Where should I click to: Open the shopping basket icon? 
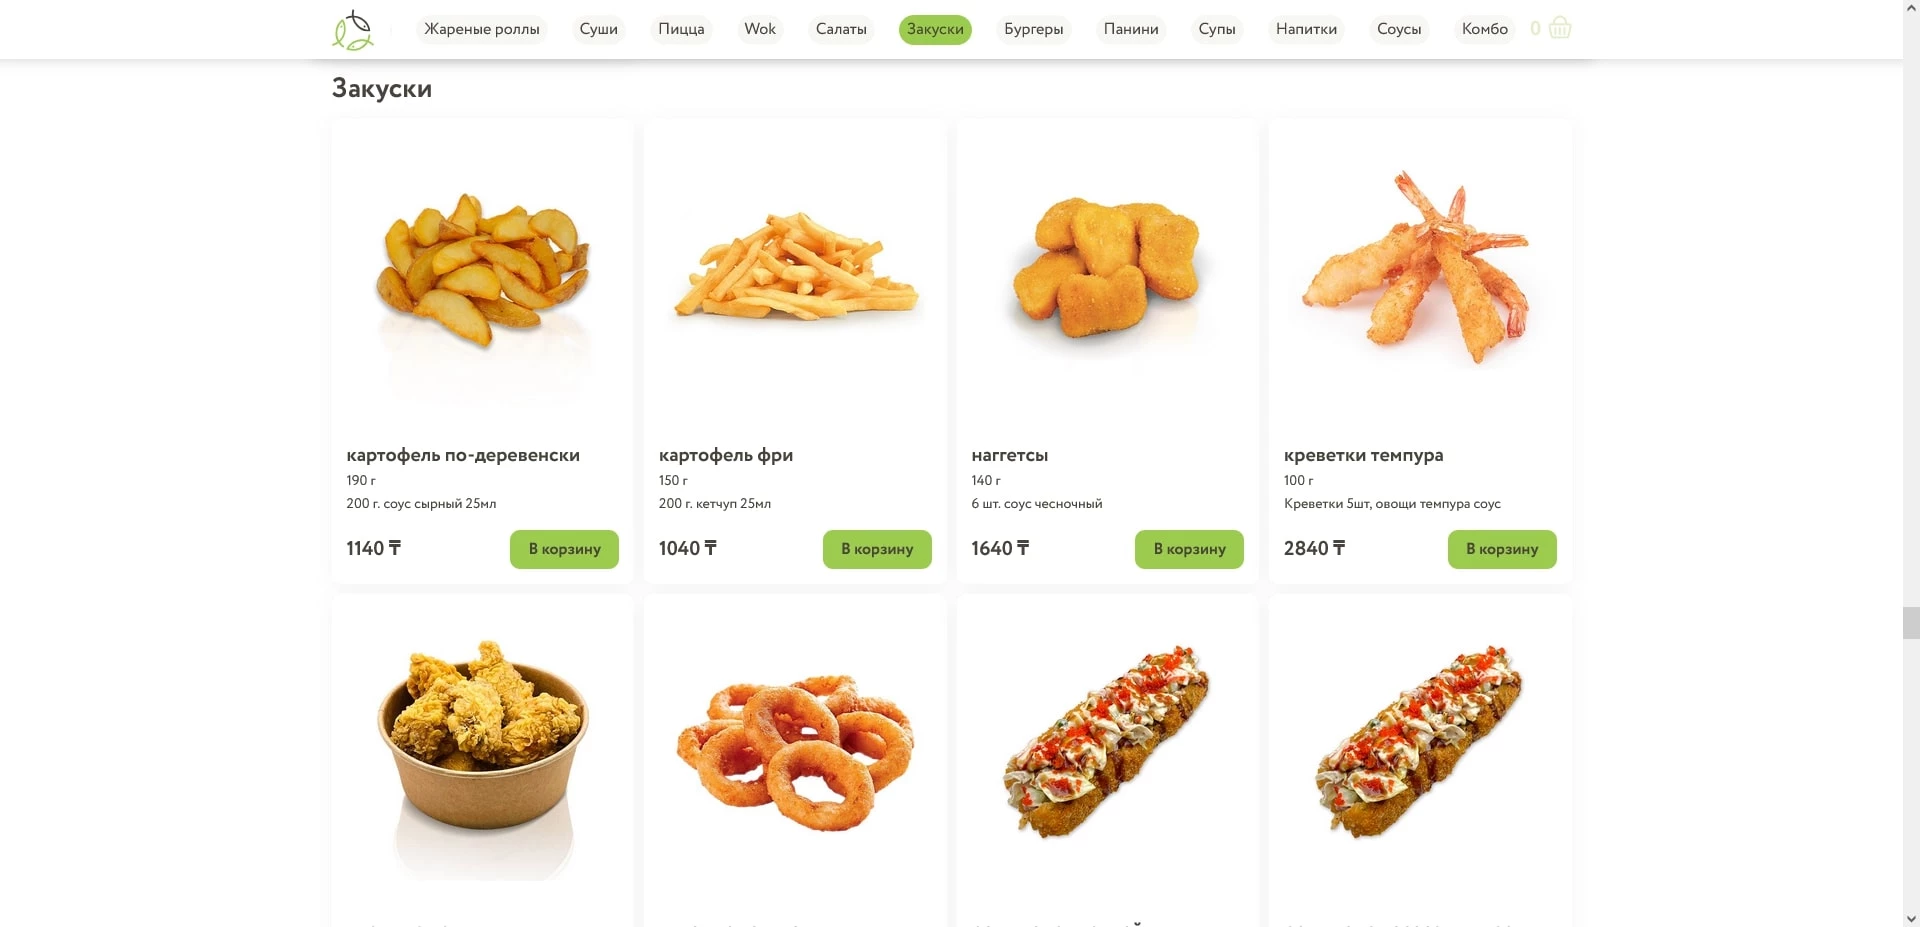click(1559, 28)
